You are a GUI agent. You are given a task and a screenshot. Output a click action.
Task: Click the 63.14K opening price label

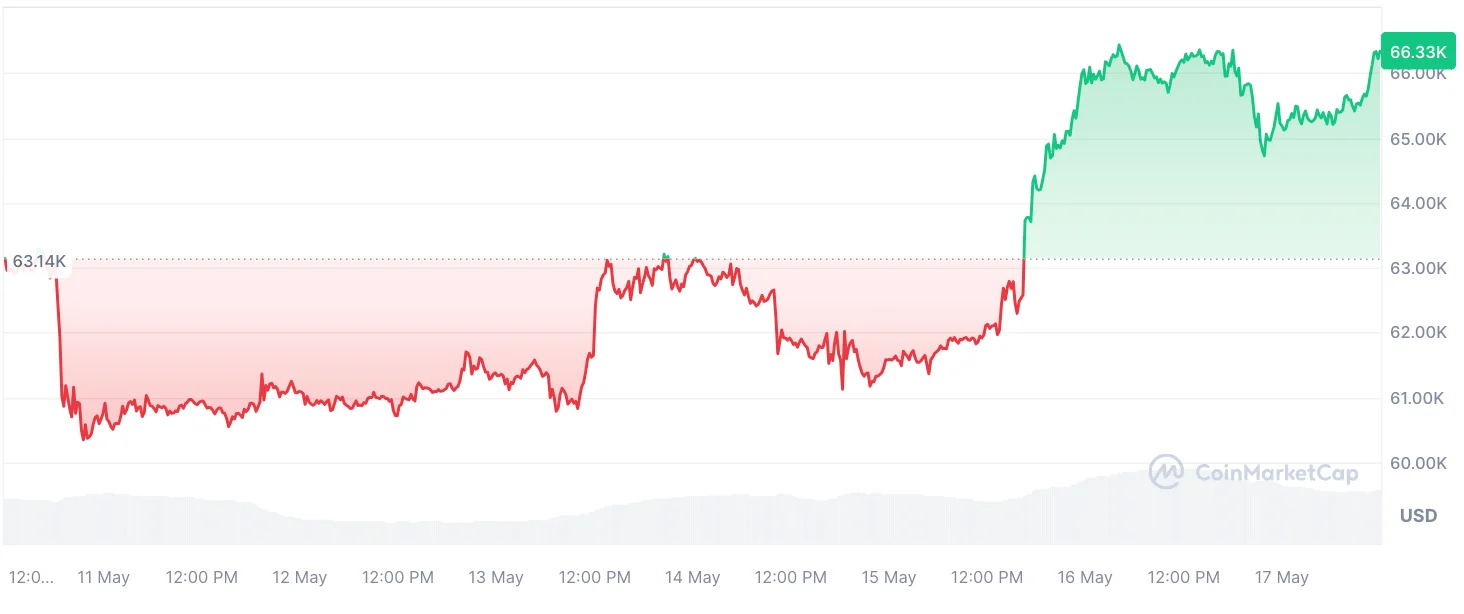pyautogui.click(x=39, y=262)
